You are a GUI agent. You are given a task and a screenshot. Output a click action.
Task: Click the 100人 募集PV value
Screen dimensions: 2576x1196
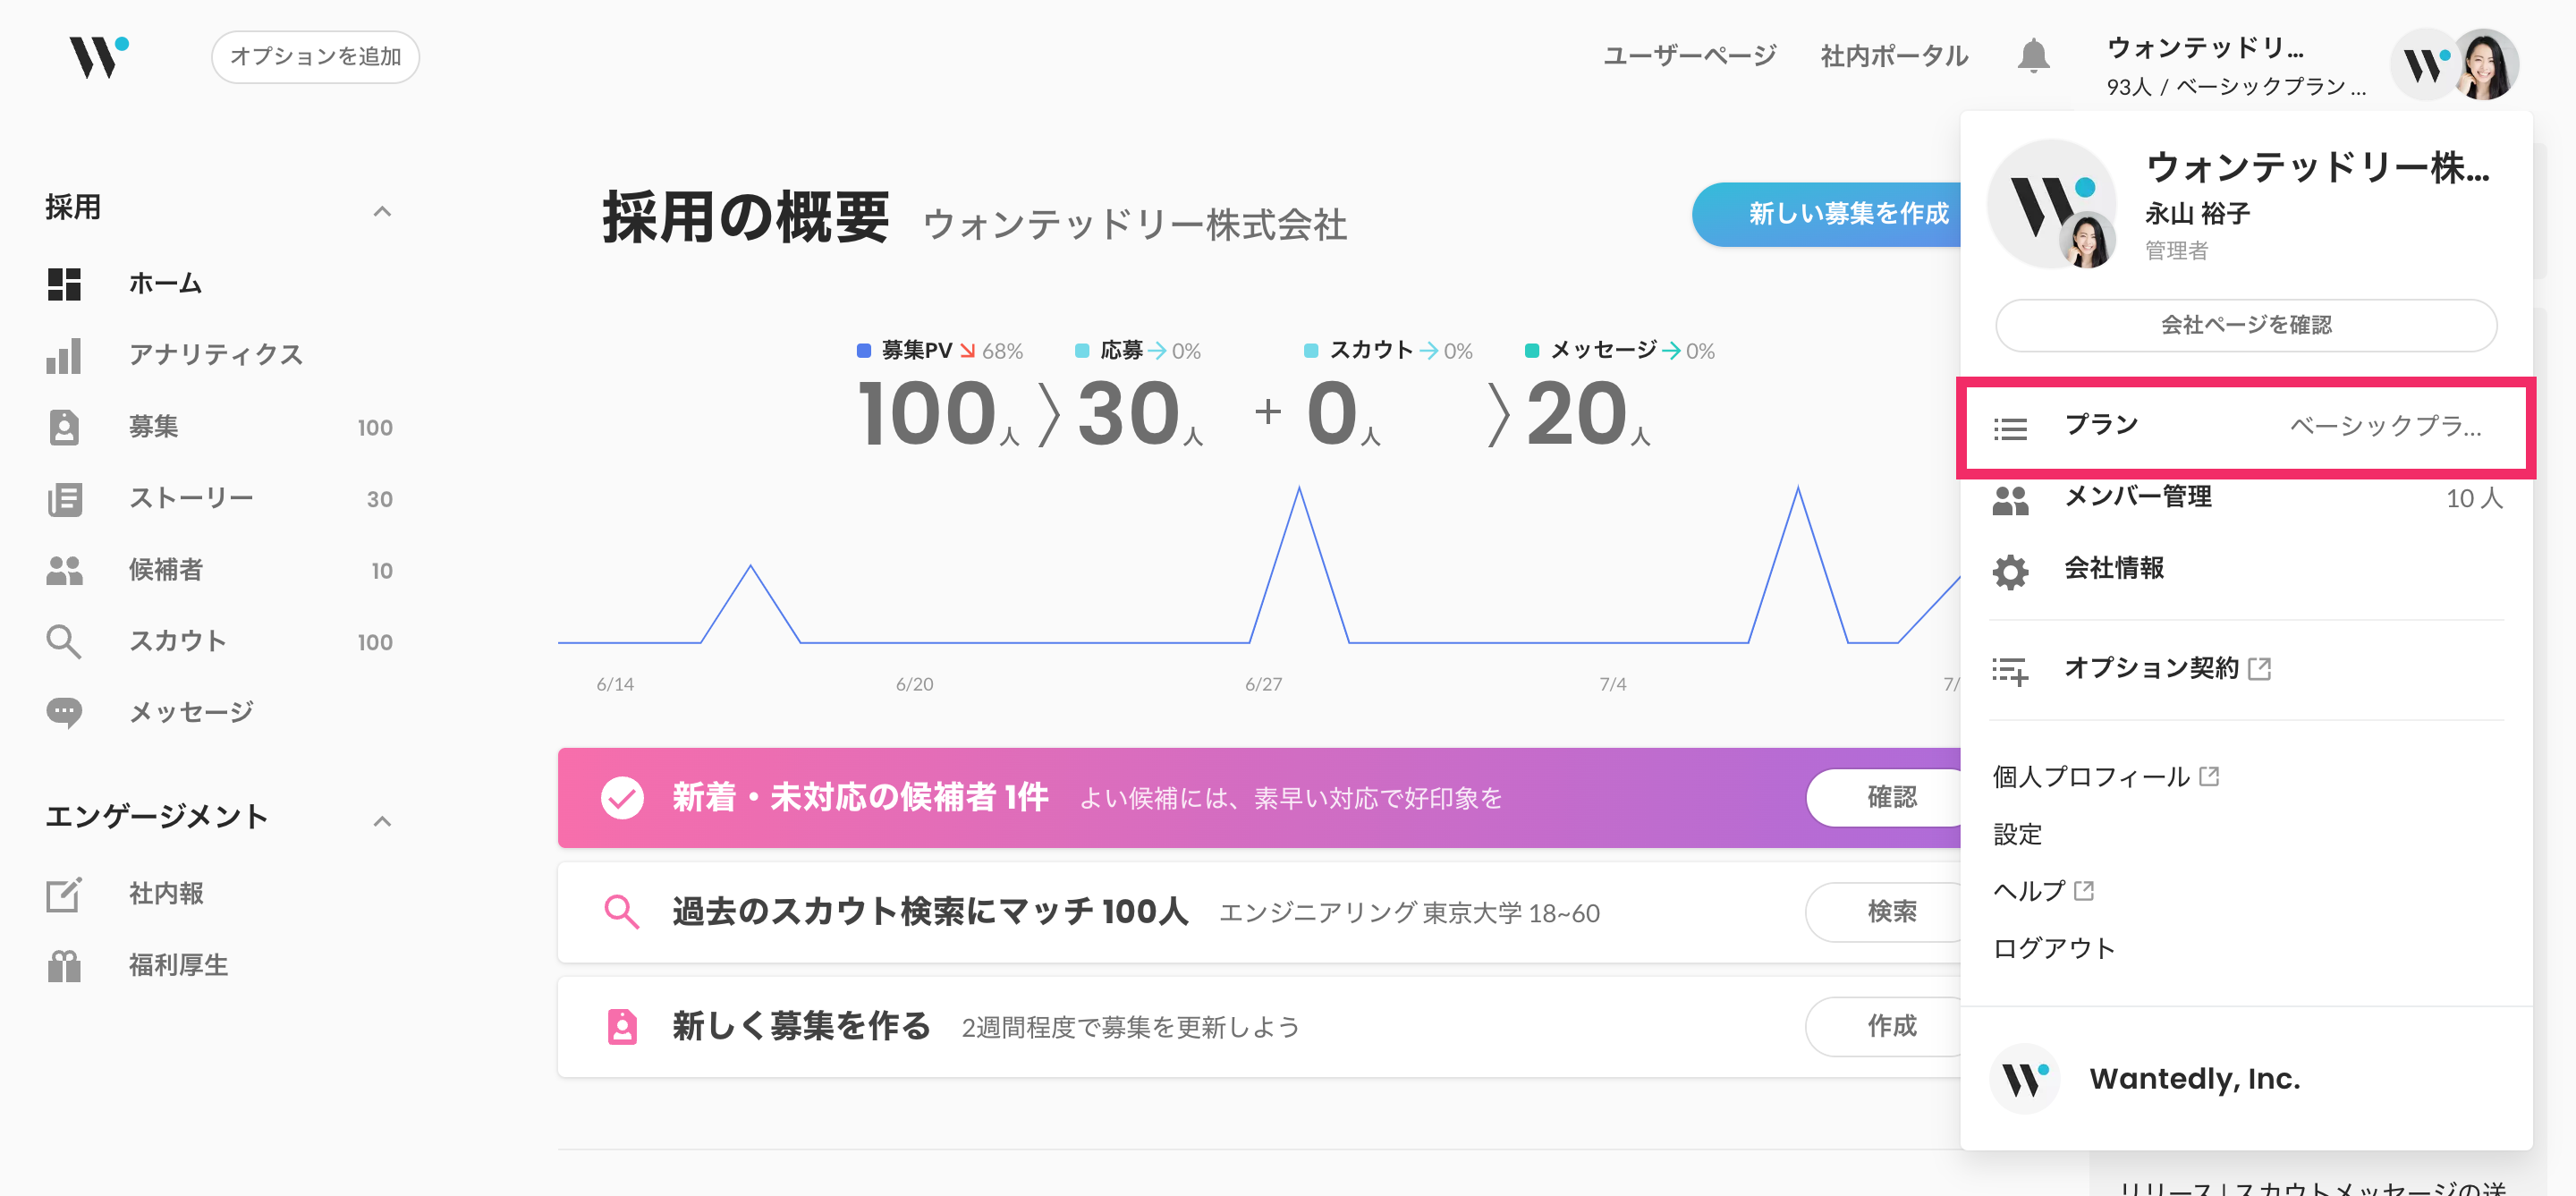coord(938,414)
